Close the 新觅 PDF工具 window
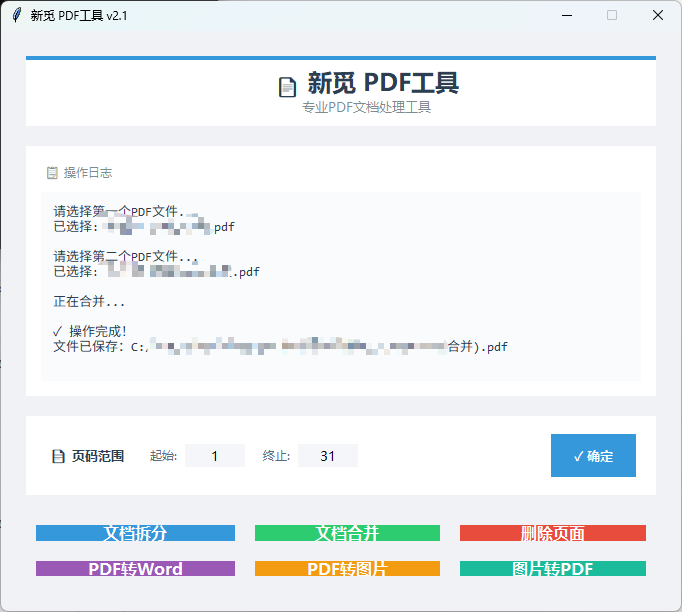 point(658,15)
